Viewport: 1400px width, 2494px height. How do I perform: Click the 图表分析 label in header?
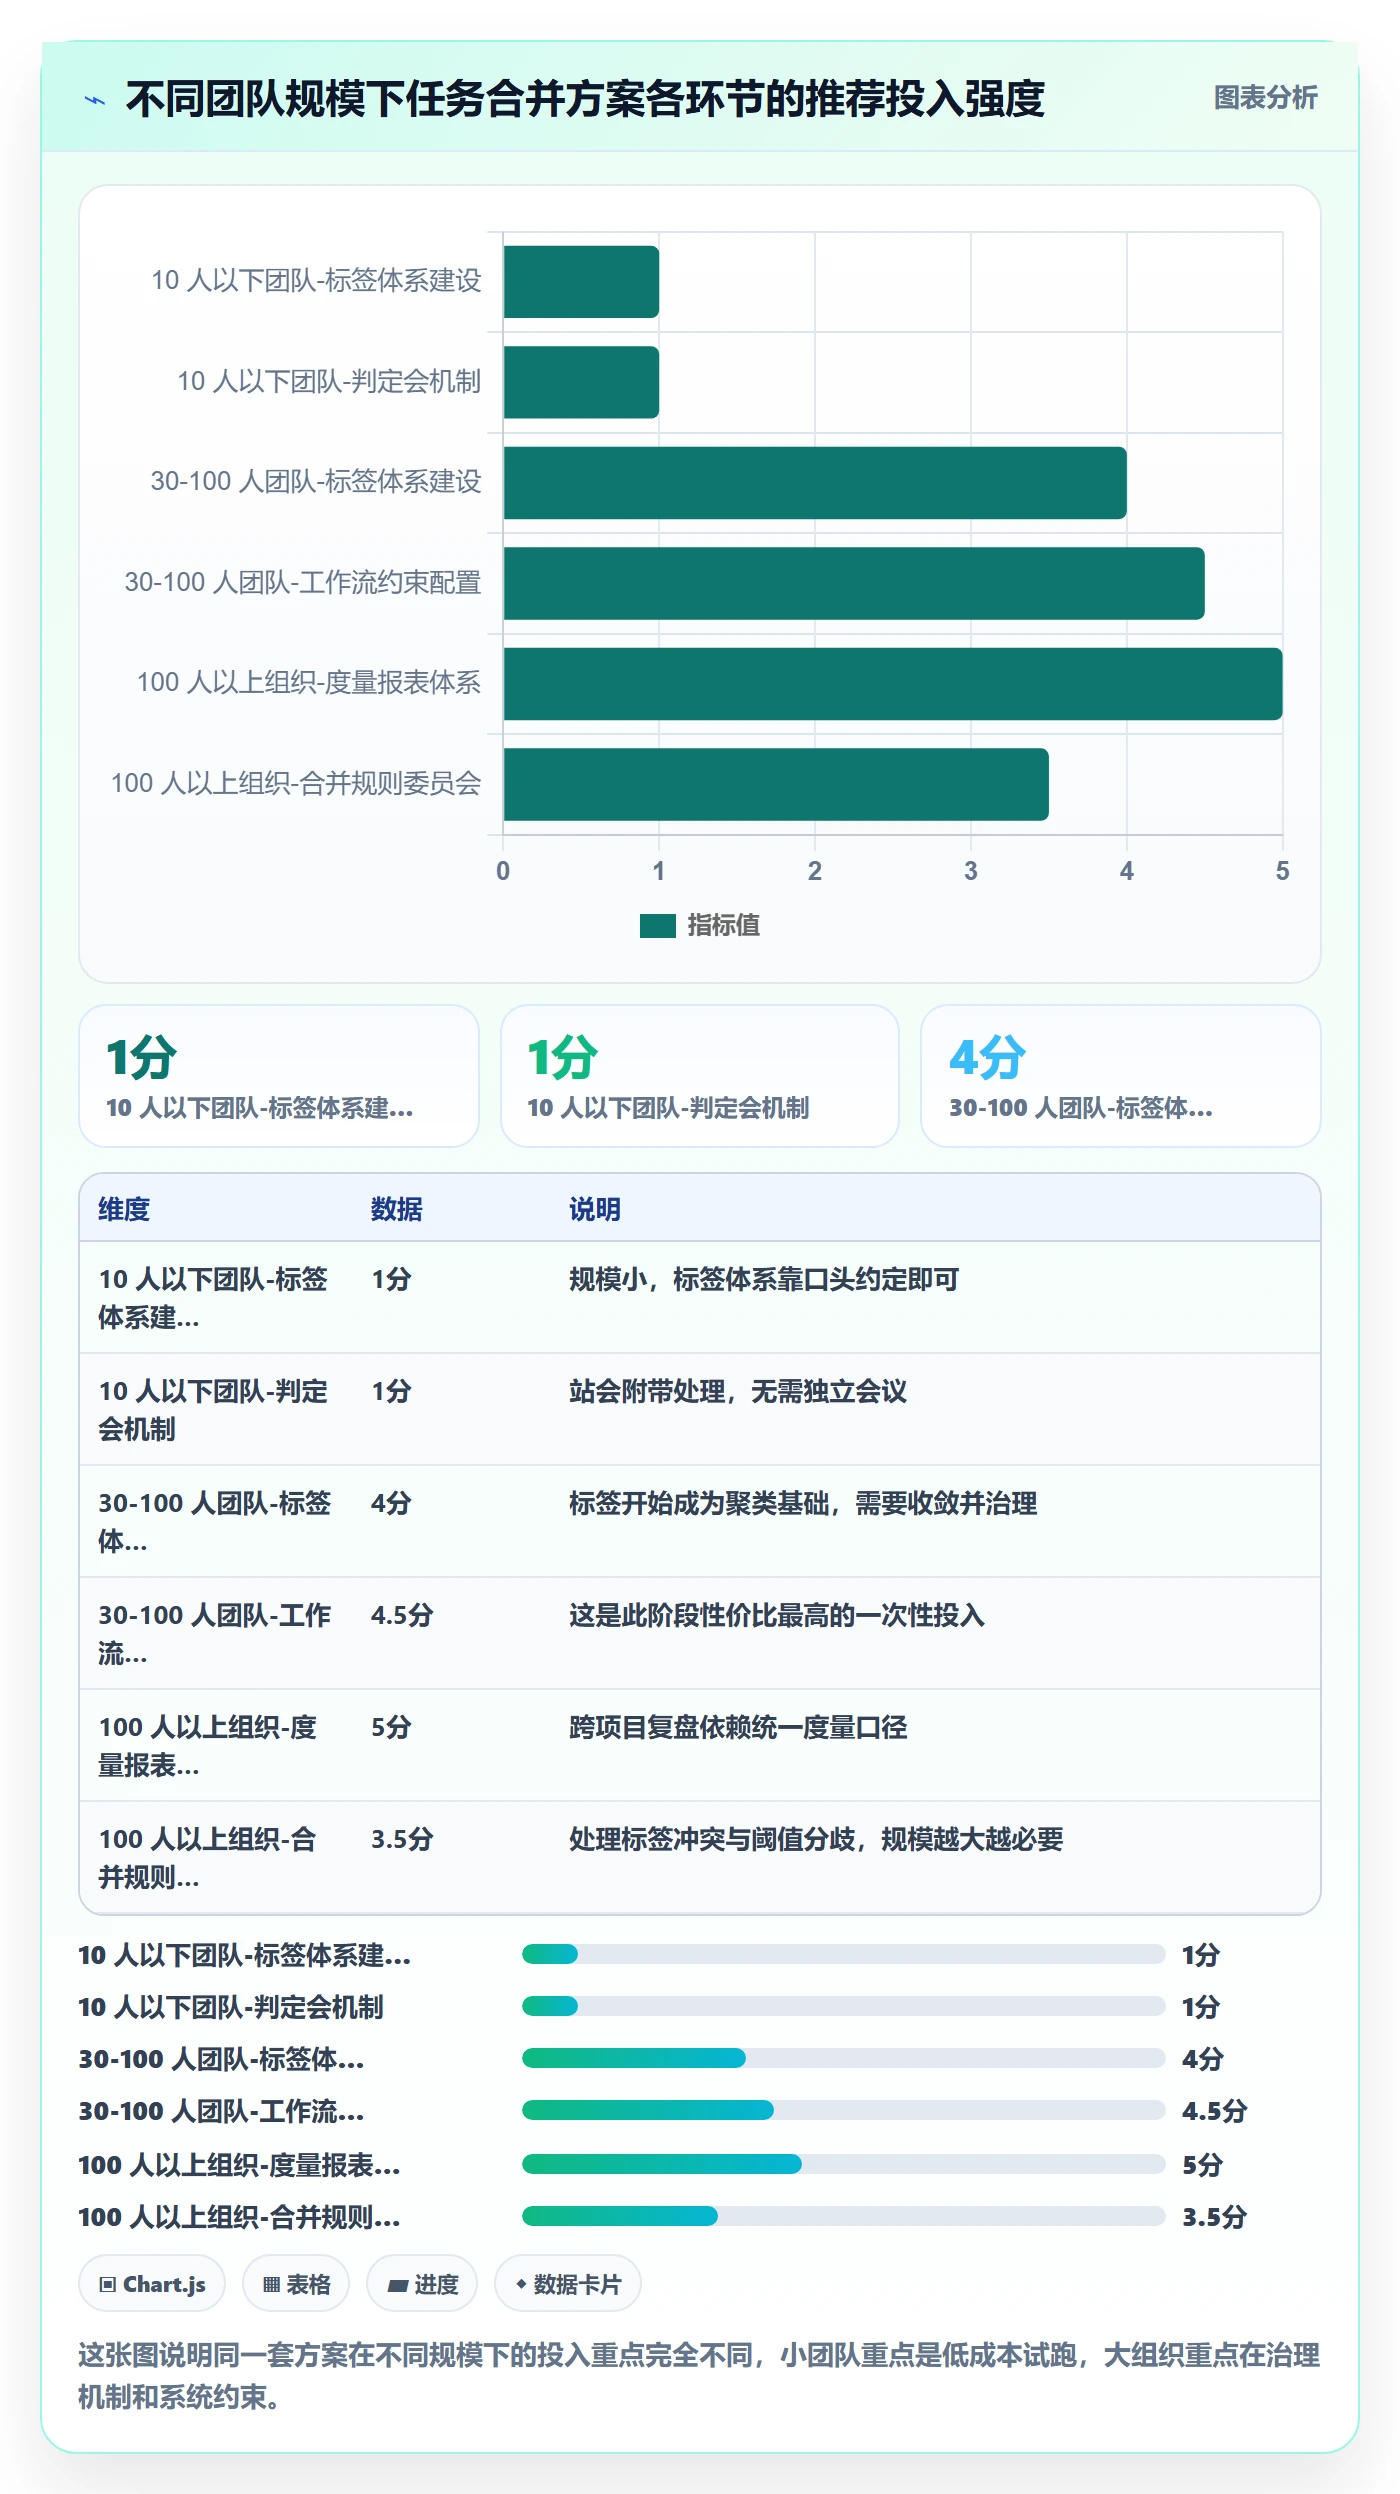tap(1265, 98)
